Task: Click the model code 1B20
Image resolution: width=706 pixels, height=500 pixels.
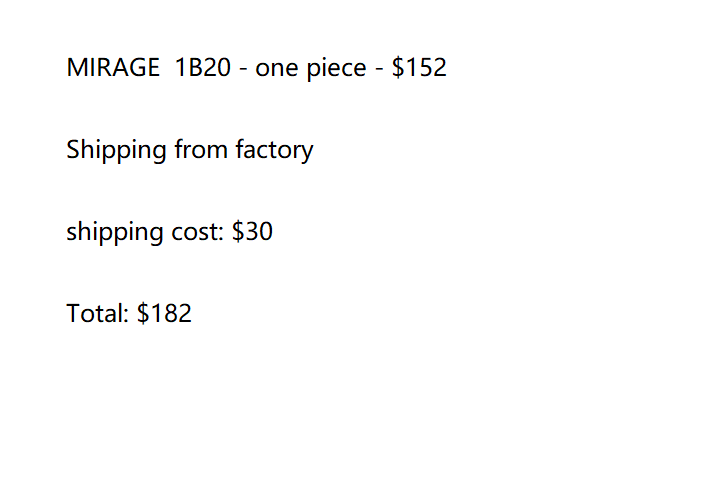Action: [203, 68]
